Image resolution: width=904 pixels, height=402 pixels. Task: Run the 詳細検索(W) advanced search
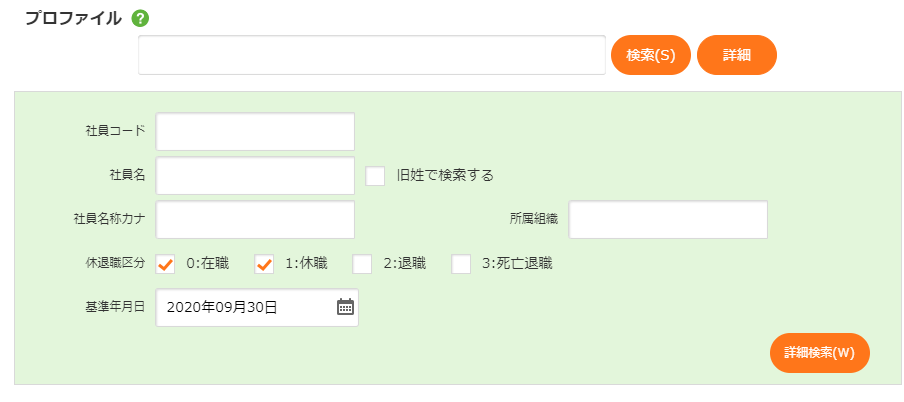click(819, 353)
